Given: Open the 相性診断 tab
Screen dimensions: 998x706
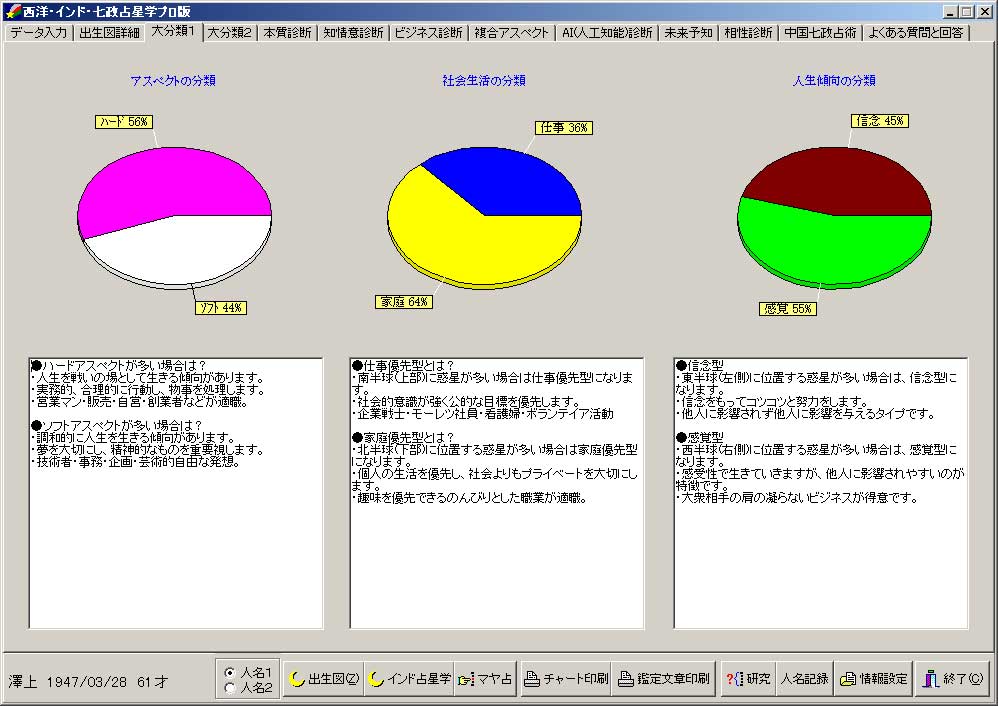Looking at the screenshot, I should coord(748,32).
